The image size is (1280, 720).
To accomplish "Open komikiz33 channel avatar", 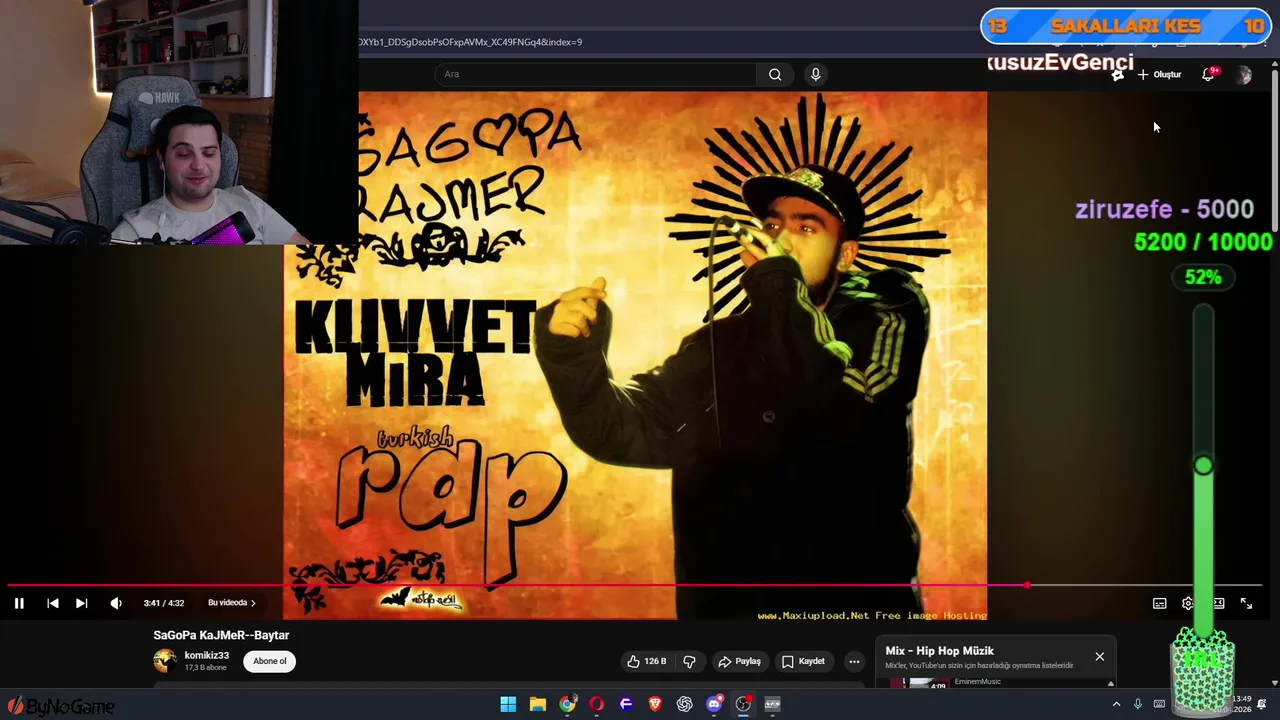I will [165, 661].
